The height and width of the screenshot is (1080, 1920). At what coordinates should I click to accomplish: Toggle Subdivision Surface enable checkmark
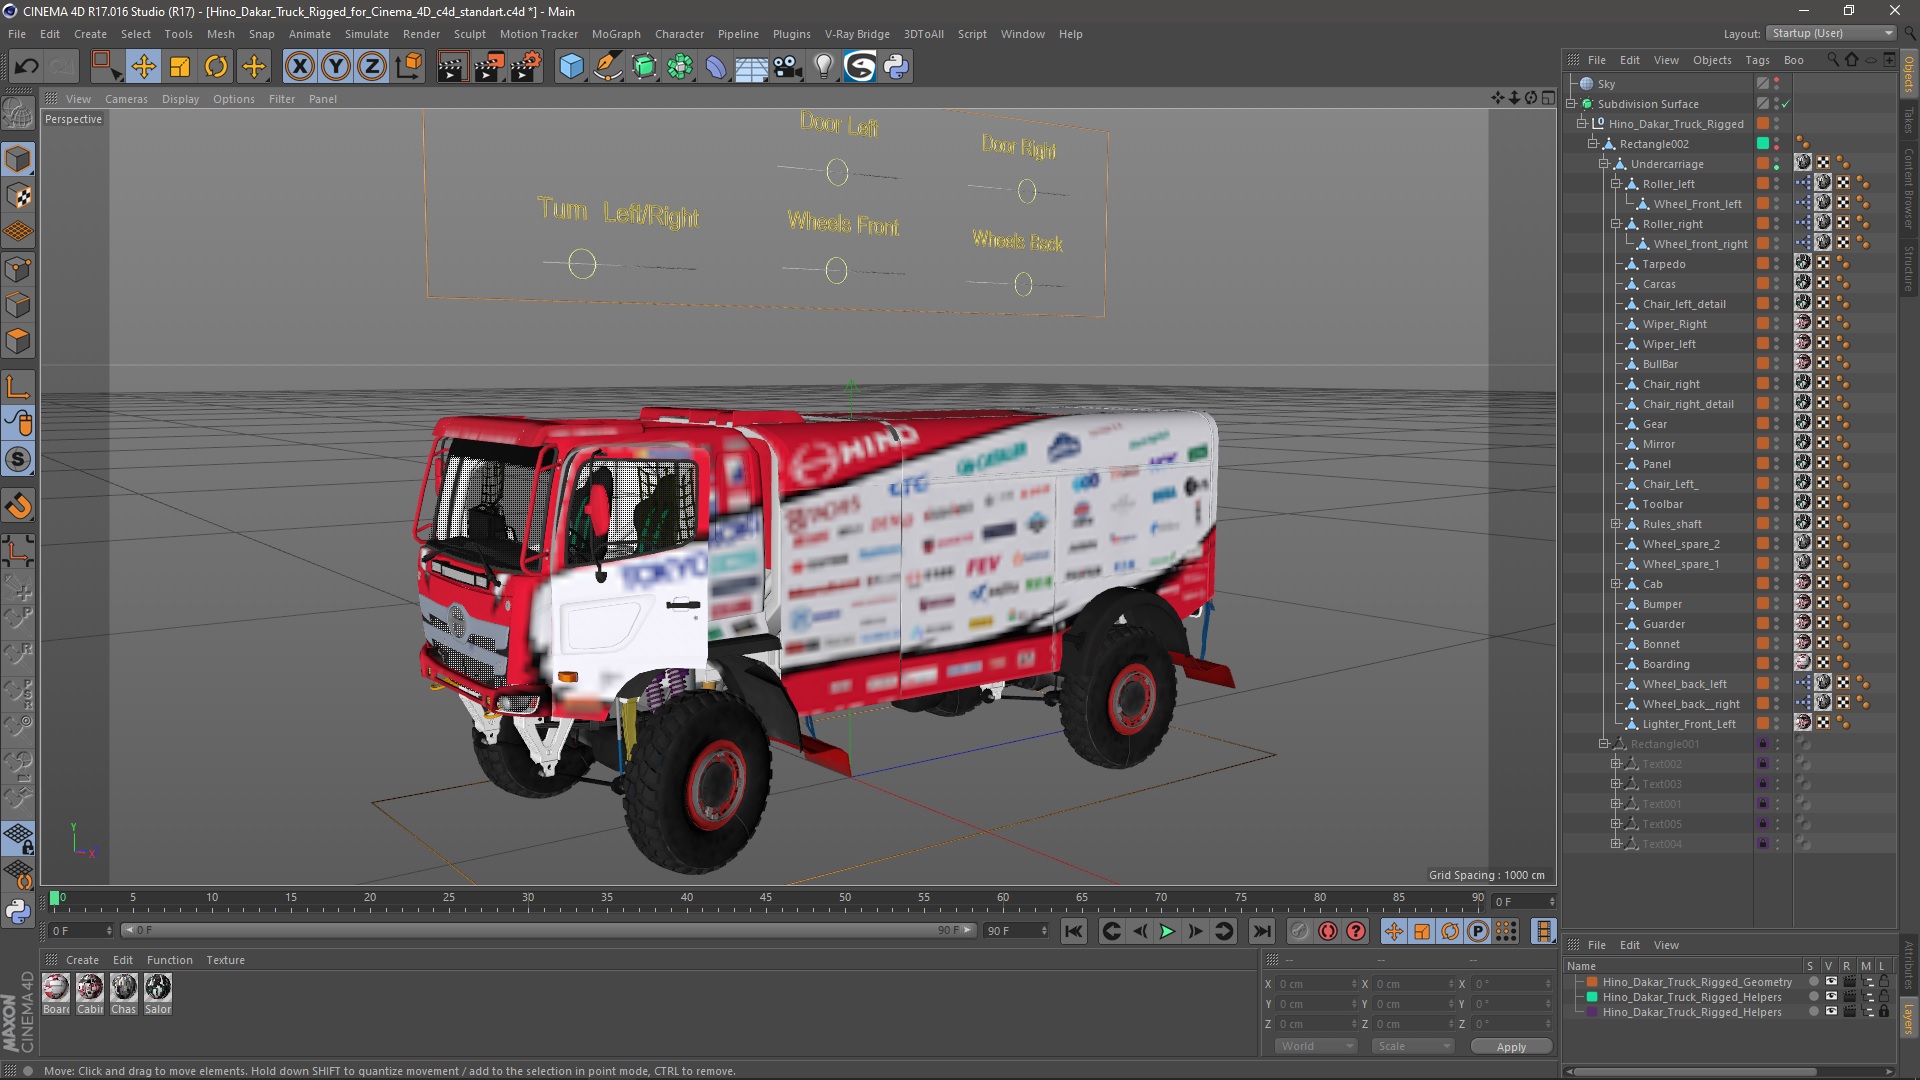1785,104
